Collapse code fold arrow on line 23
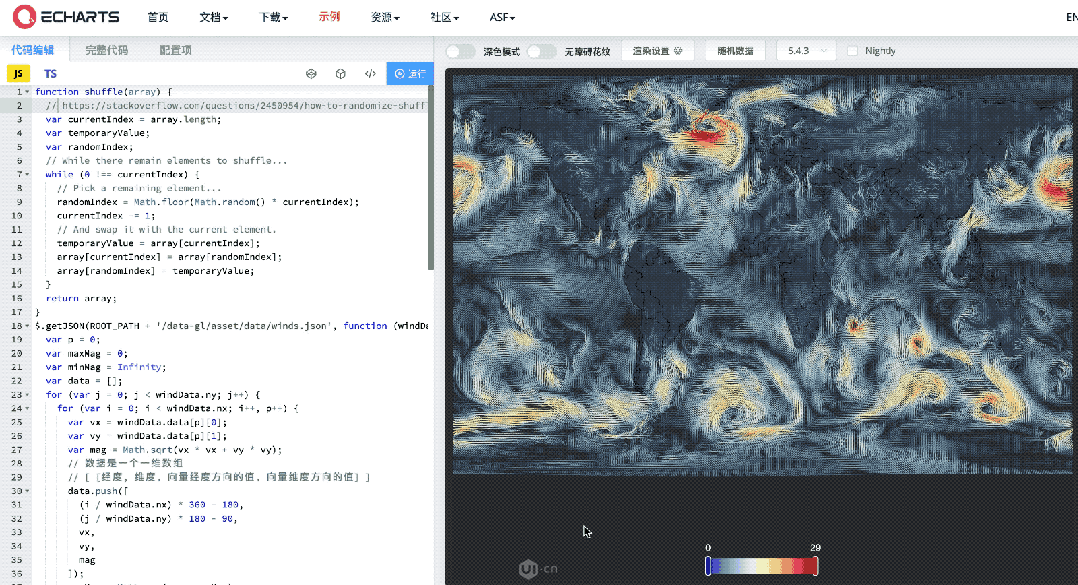The width and height of the screenshot is (1078, 585). tap(28, 395)
